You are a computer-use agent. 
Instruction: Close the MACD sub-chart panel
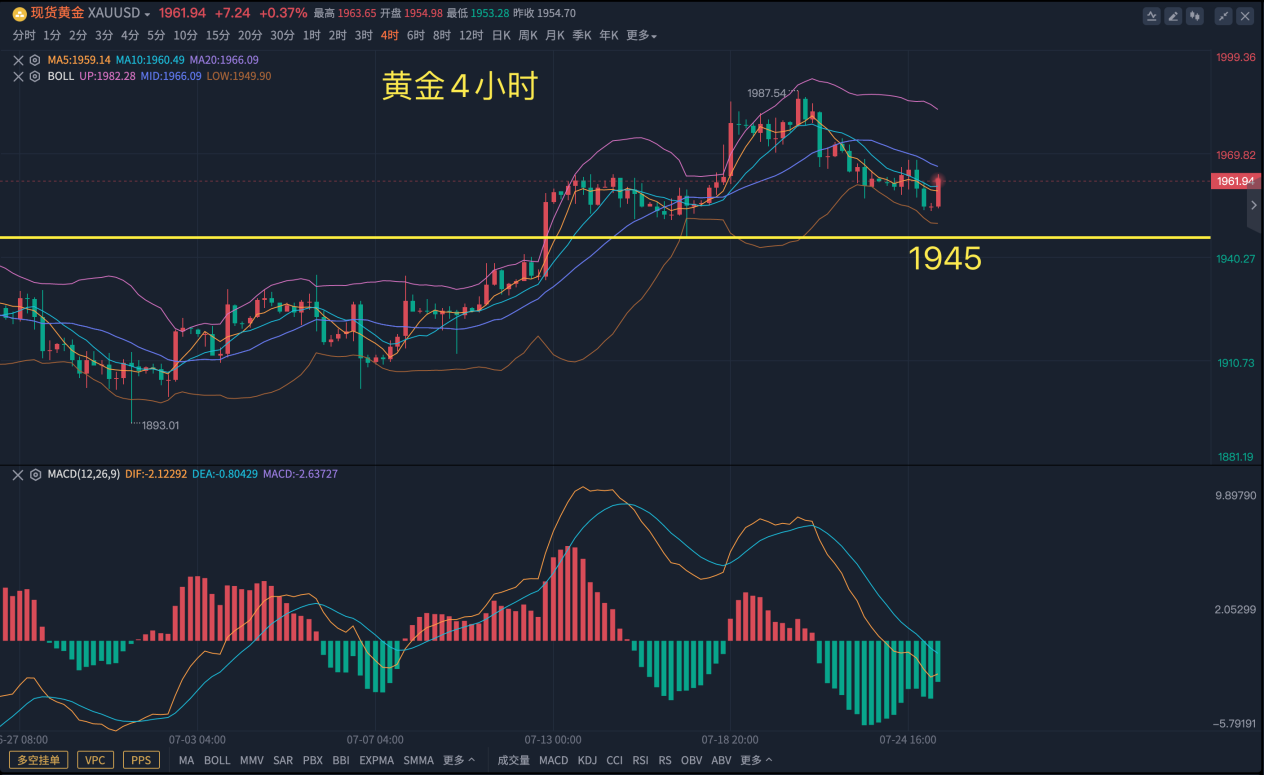pyautogui.click(x=18, y=474)
